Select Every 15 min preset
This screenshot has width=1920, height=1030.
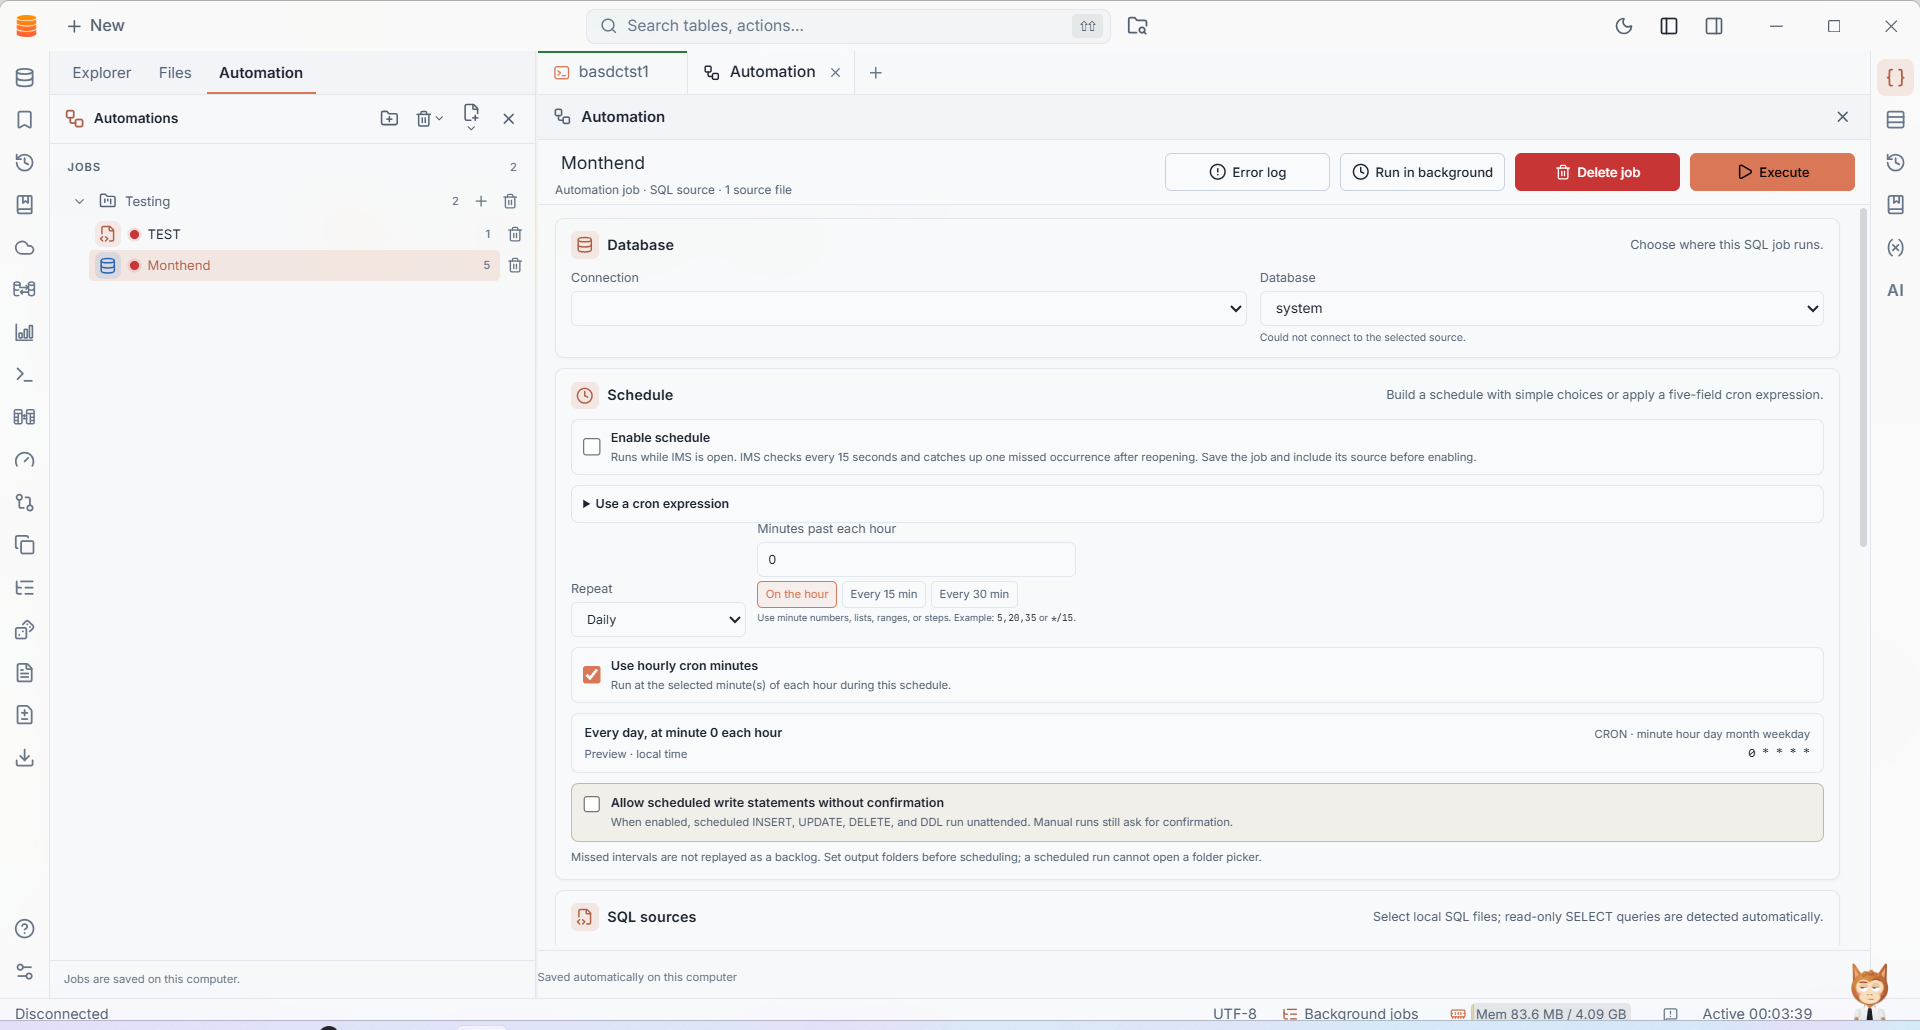[884, 594]
